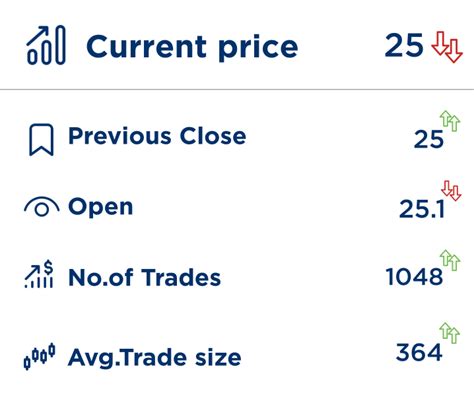This screenshot has width=474, height=414.
Task: Click the average trade size value 364
Action: point(419,352)
